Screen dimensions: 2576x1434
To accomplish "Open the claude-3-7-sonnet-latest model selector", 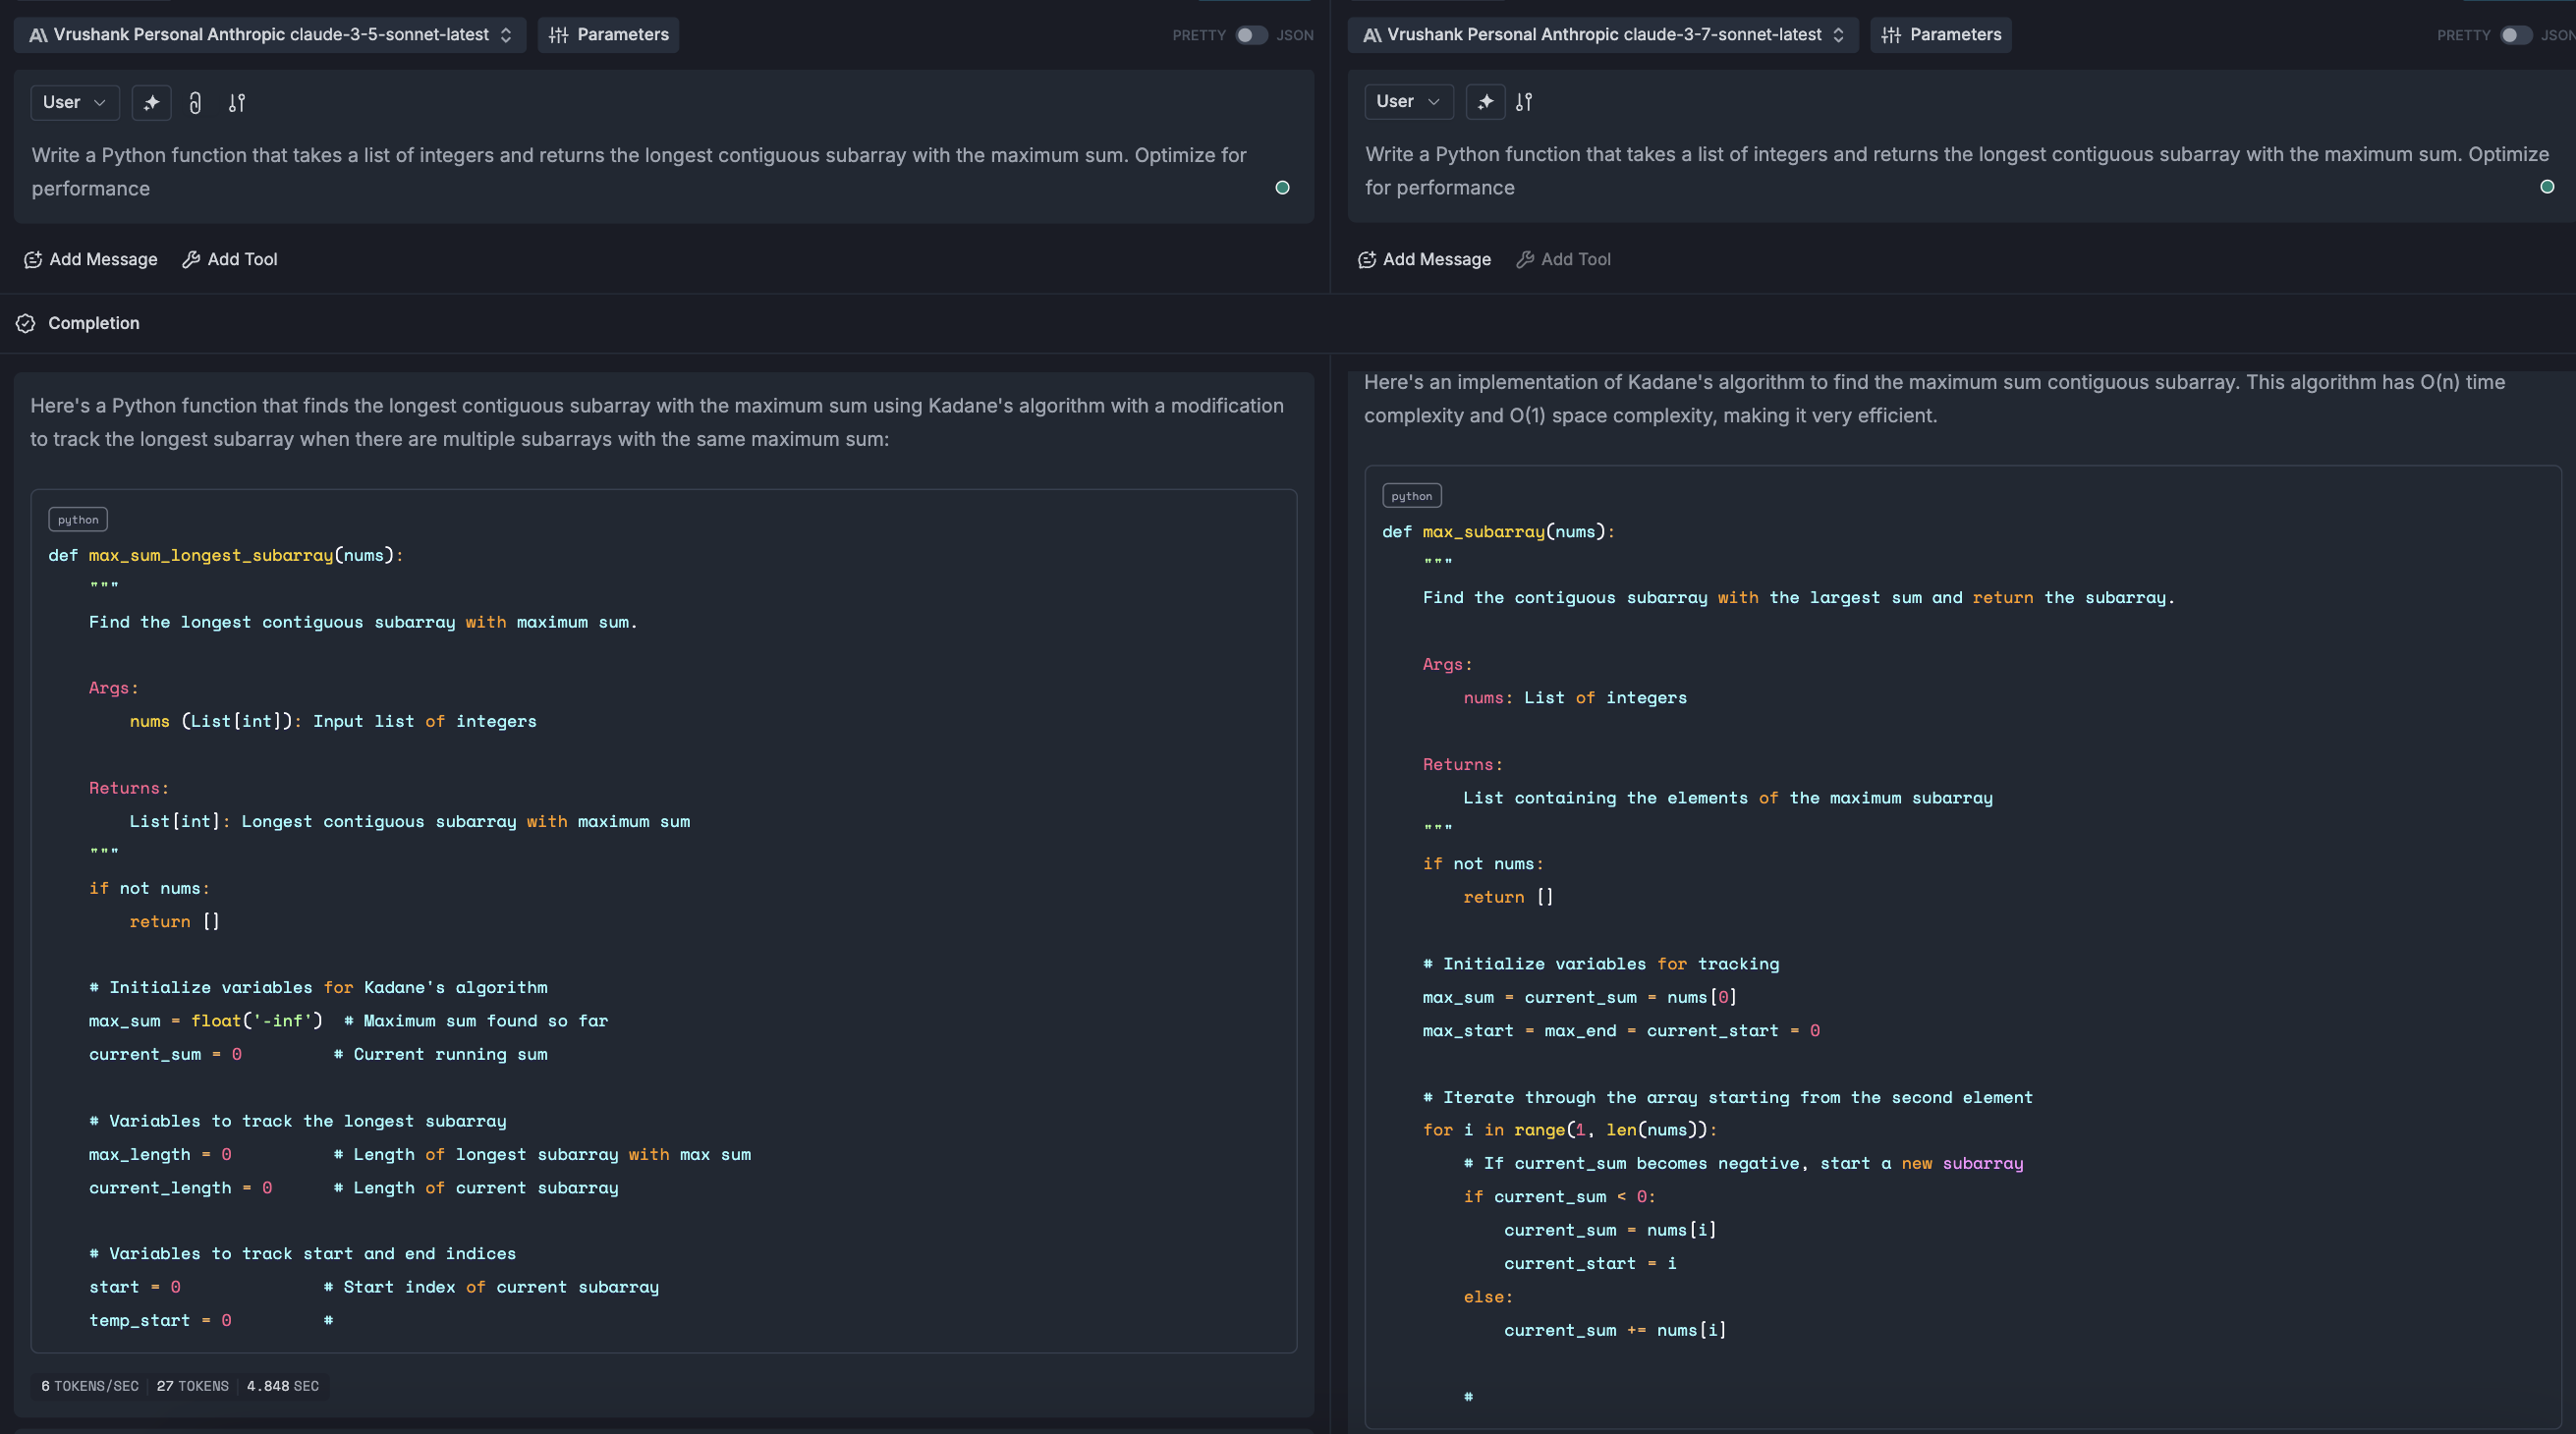I will point(1600,34).
